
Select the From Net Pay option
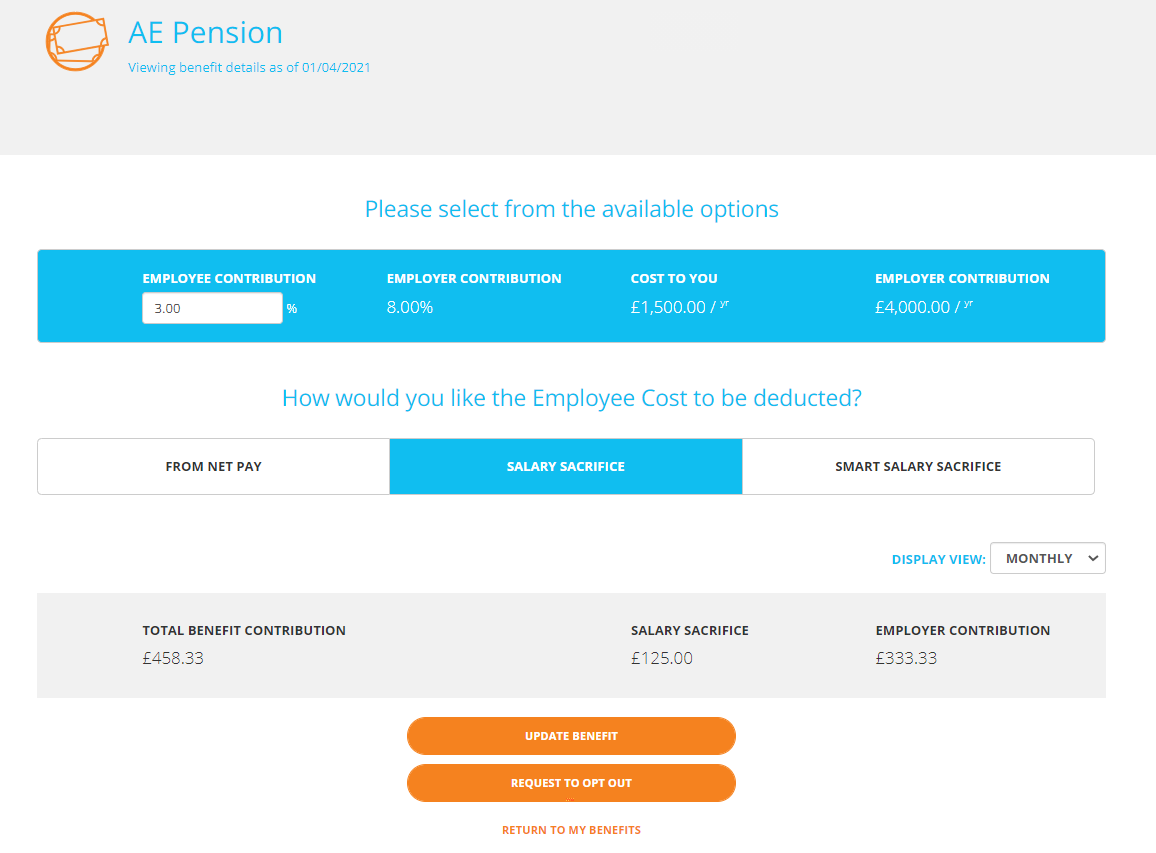(x=214, y=467)
